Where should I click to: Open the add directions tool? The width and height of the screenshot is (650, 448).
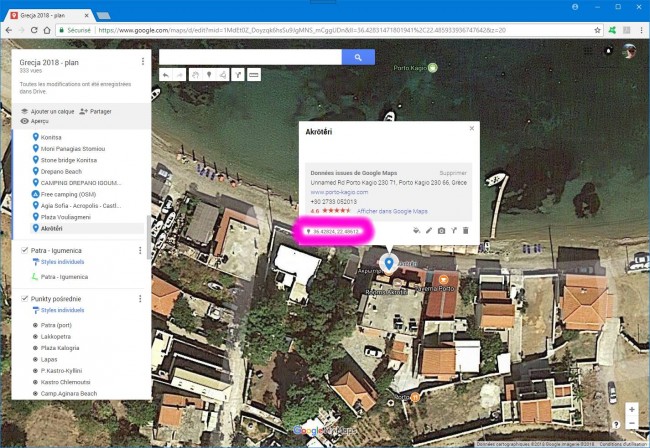click(x=238, y=75)
